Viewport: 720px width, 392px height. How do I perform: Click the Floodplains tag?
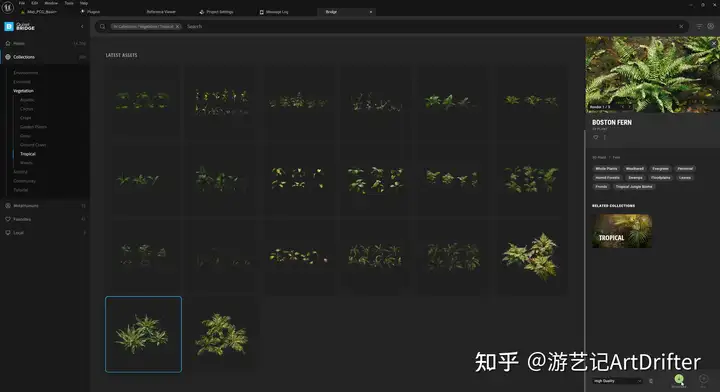coord(660,178)
